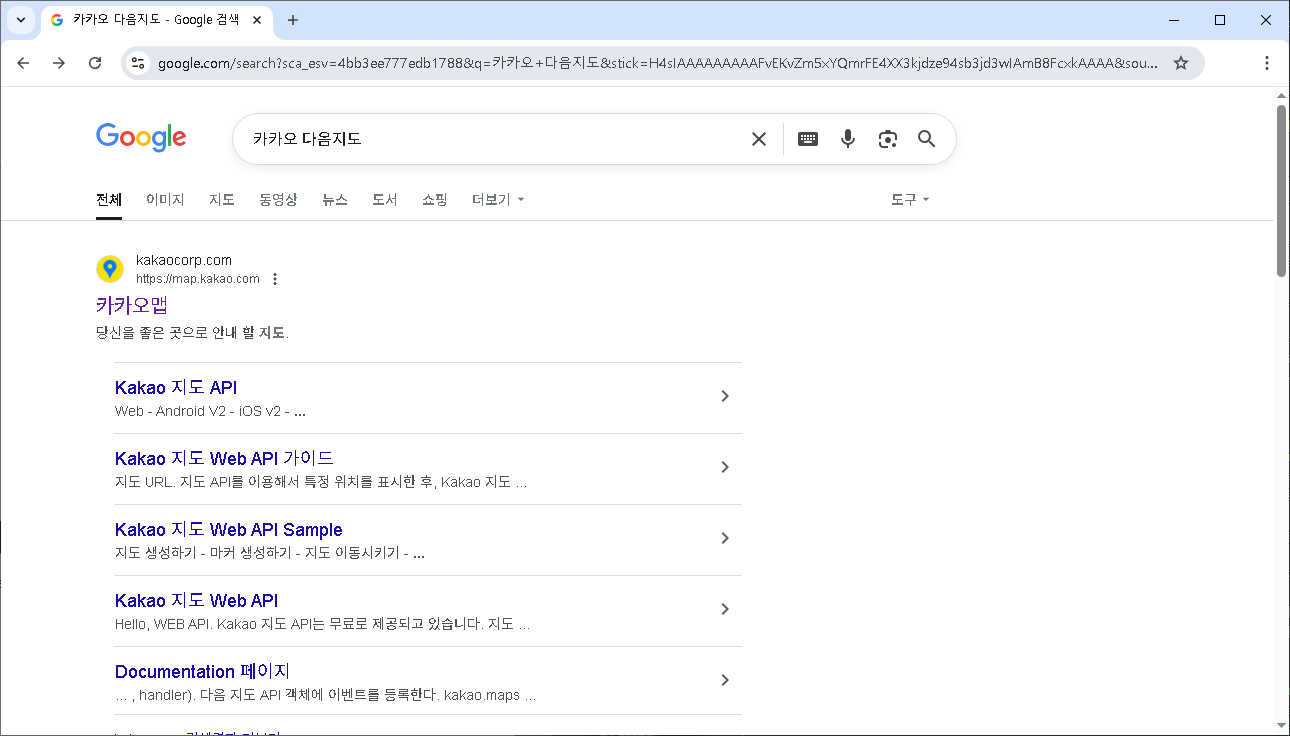Switch to the 뉴스 tab
The height and width of the screenshot is (736, 1290).
coord(334,199)
